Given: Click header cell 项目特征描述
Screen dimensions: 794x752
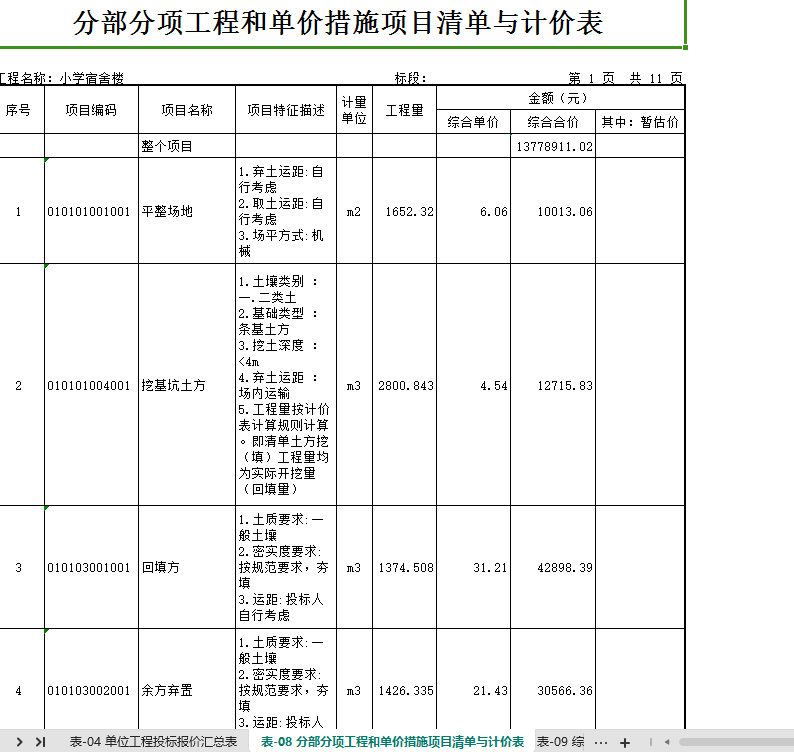Looking at the screenshot, I should [286, 110].
